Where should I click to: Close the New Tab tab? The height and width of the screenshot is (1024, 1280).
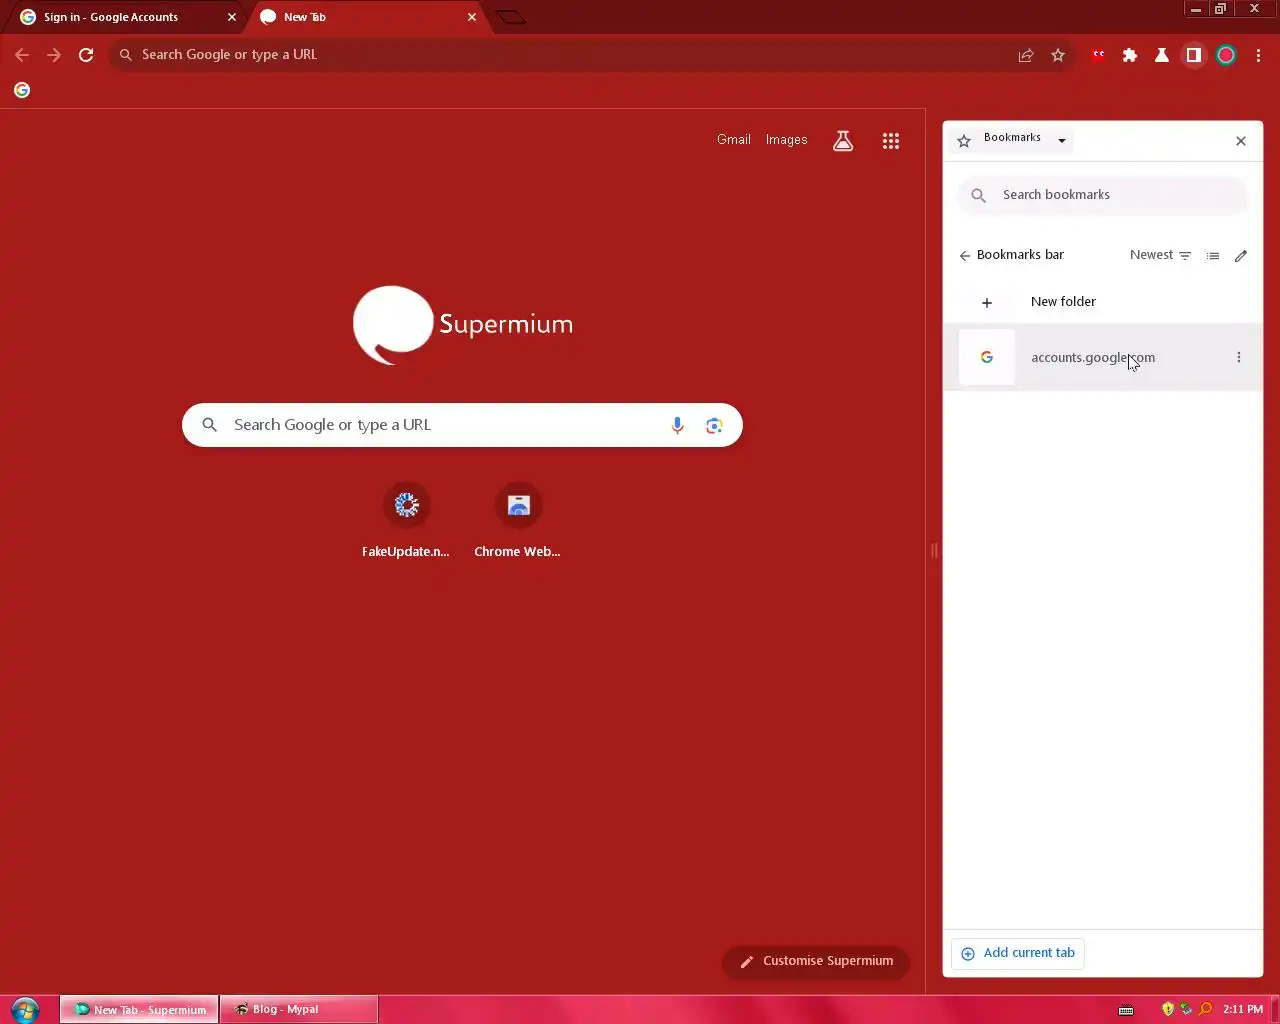pos(472,17)
